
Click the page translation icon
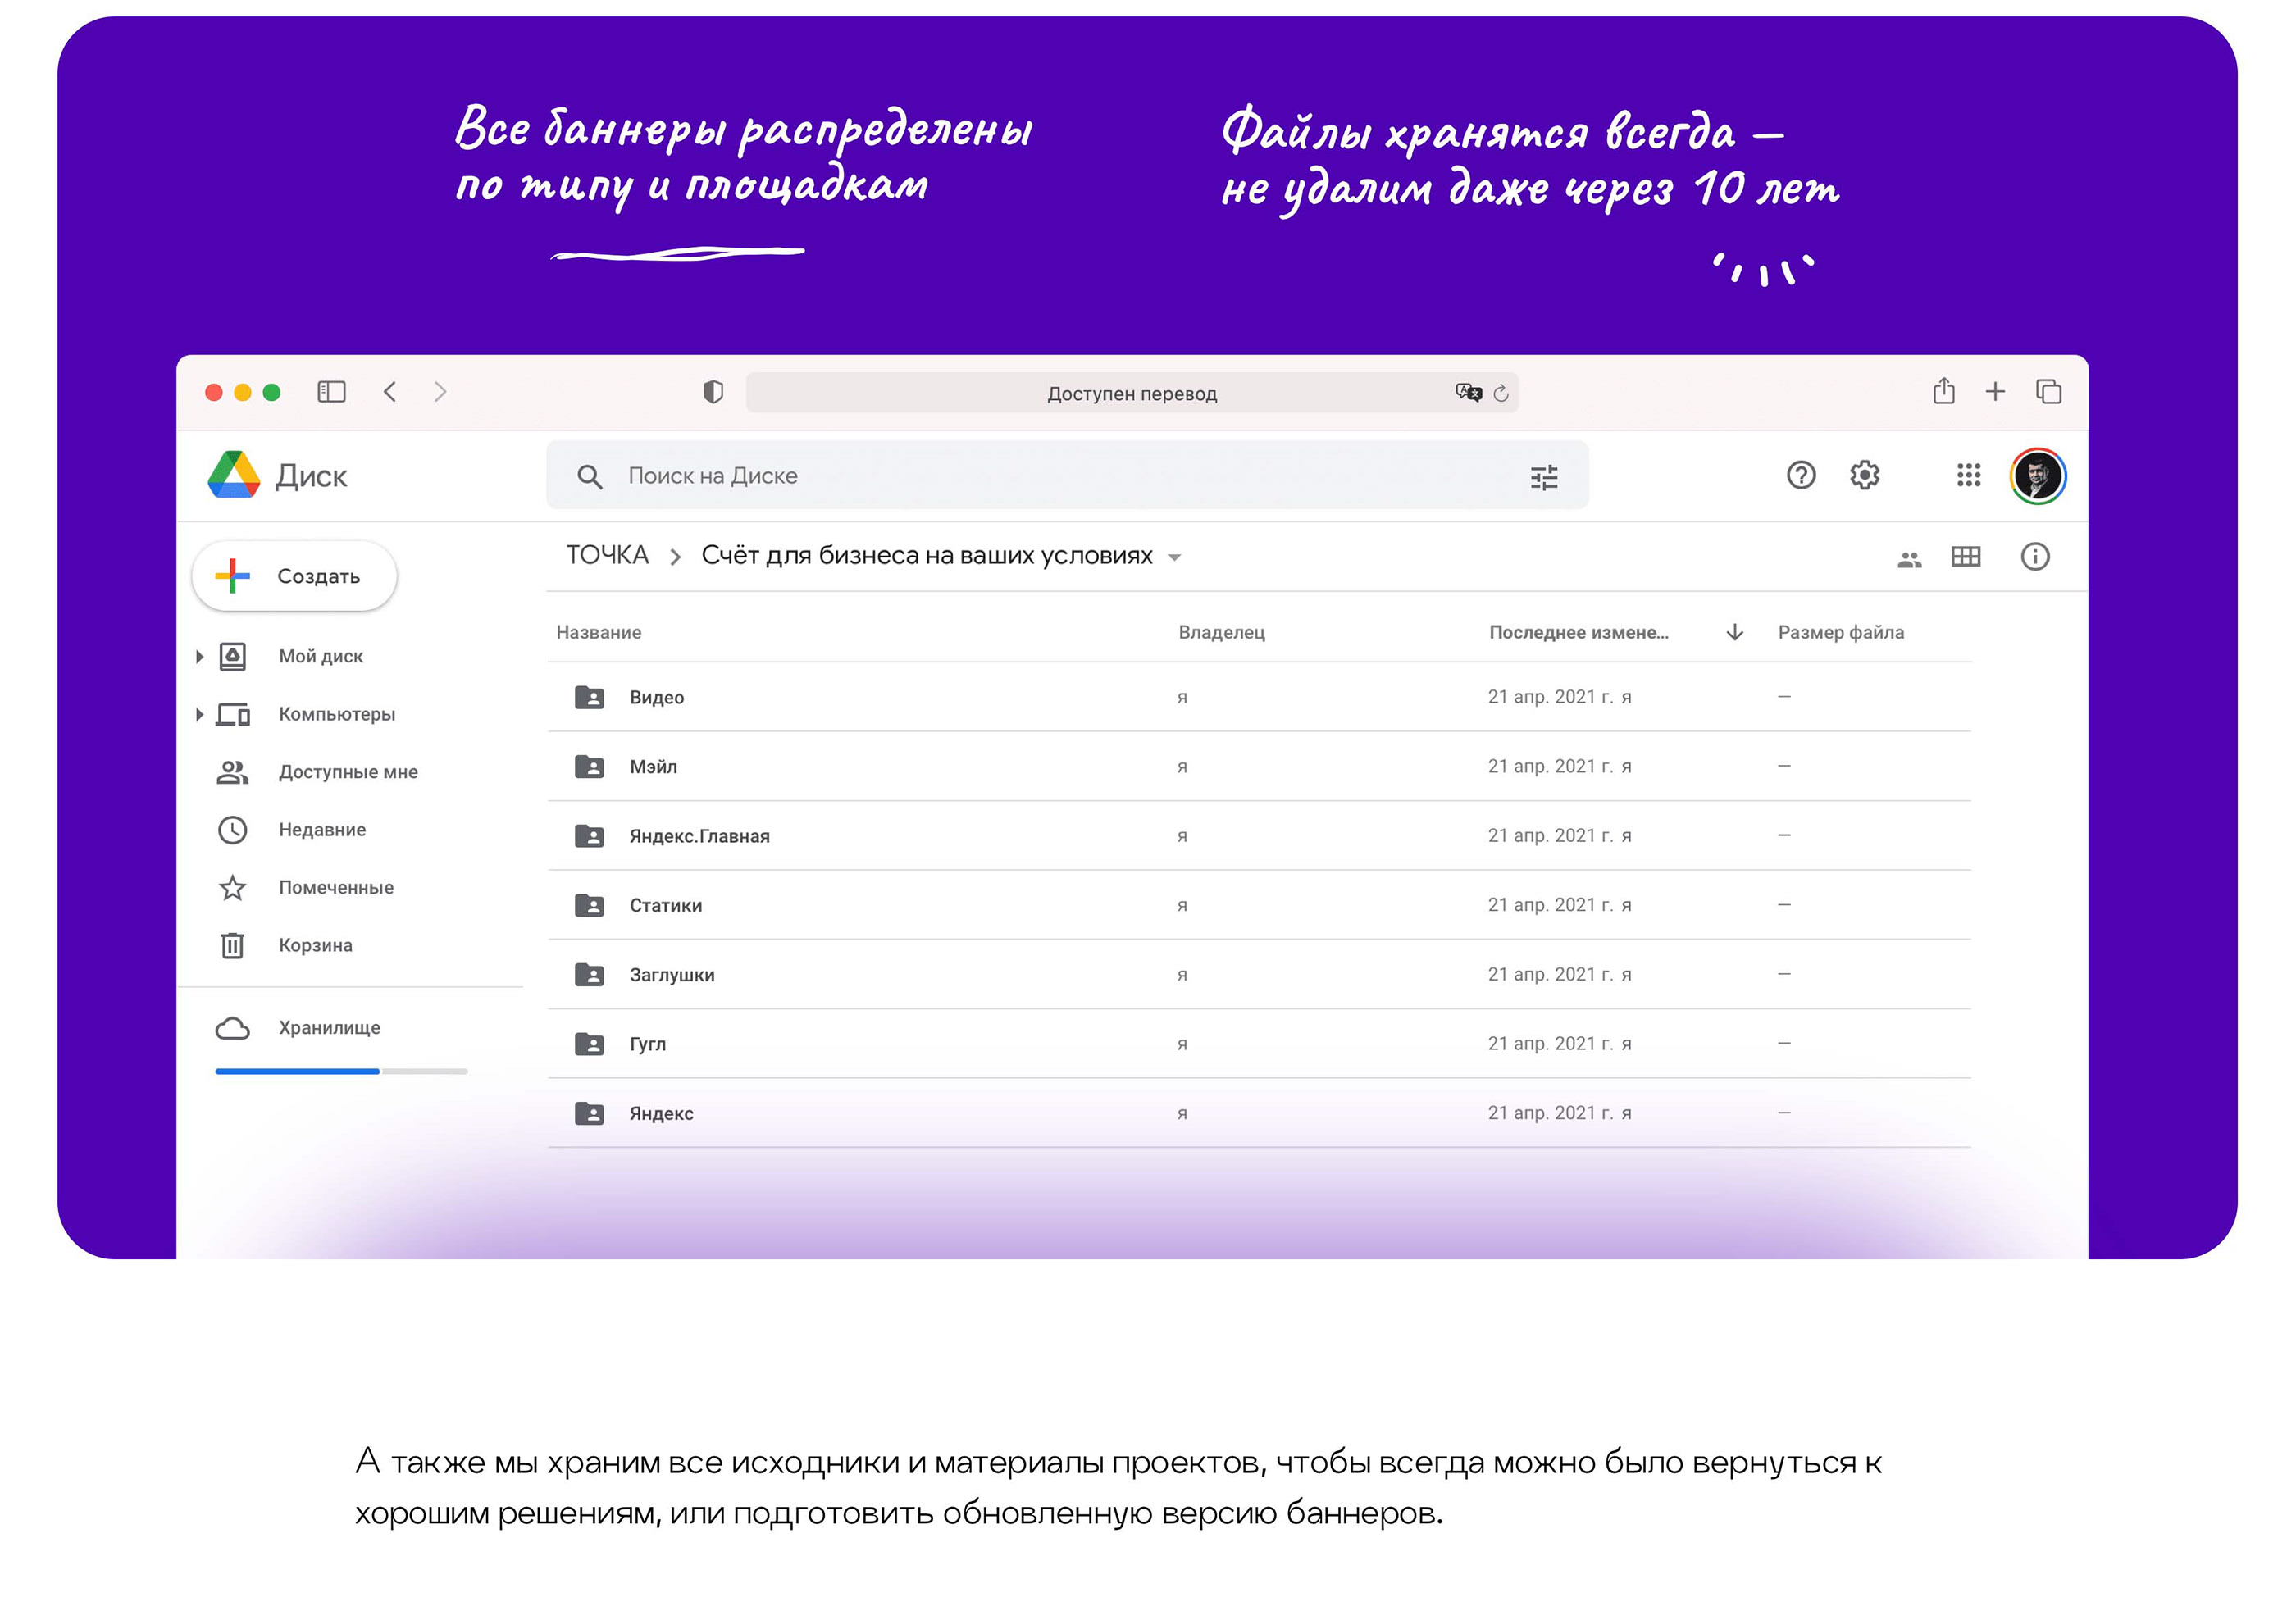click(1467, 392)
